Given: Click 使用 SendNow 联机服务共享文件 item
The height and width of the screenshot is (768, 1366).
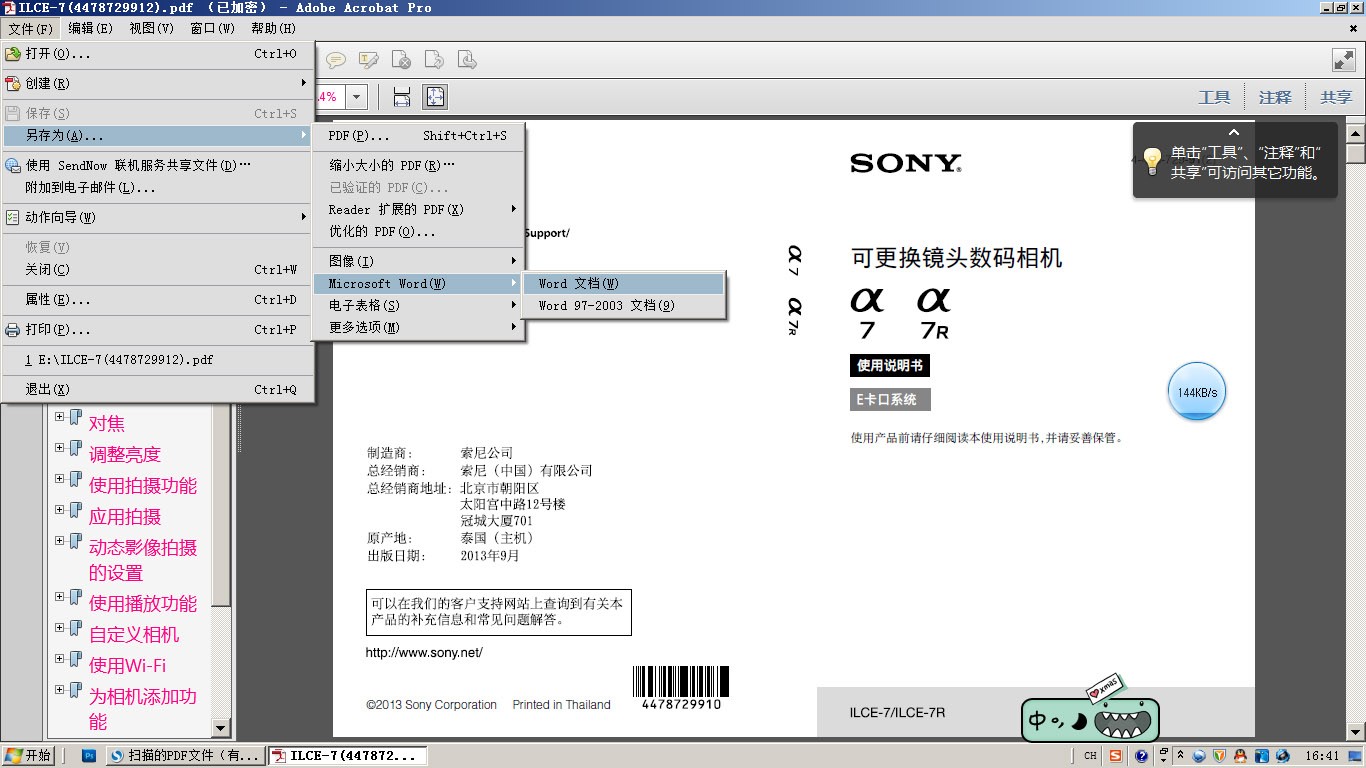Looking at the screenshot, I should click(158, 166).
